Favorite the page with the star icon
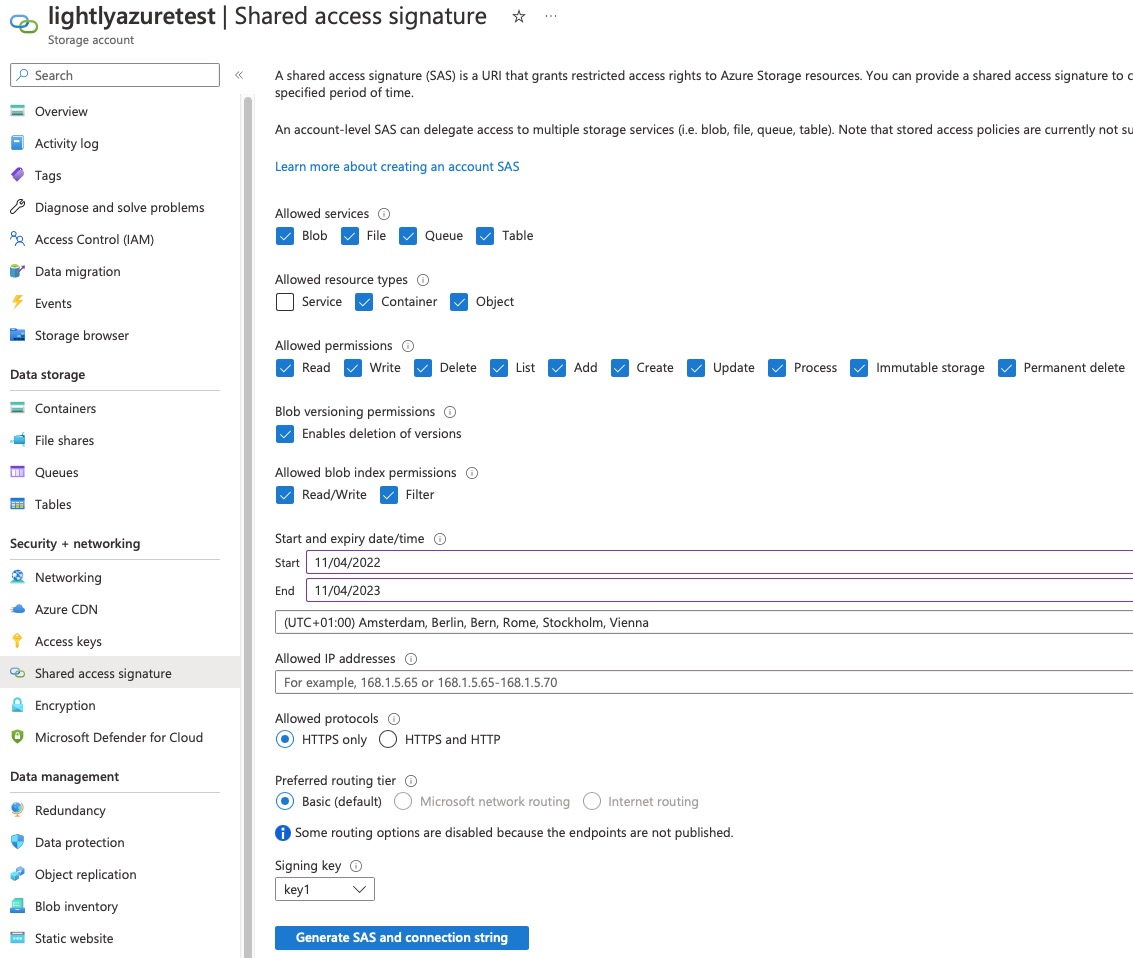Screen dimensions: 1133x958 519,17
